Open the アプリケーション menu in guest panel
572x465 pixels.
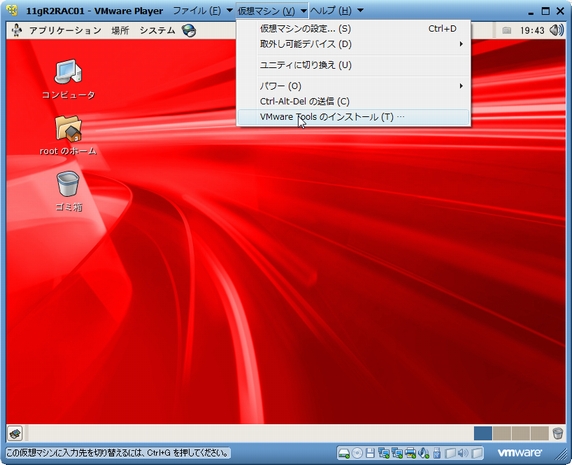tap(65, 31)
